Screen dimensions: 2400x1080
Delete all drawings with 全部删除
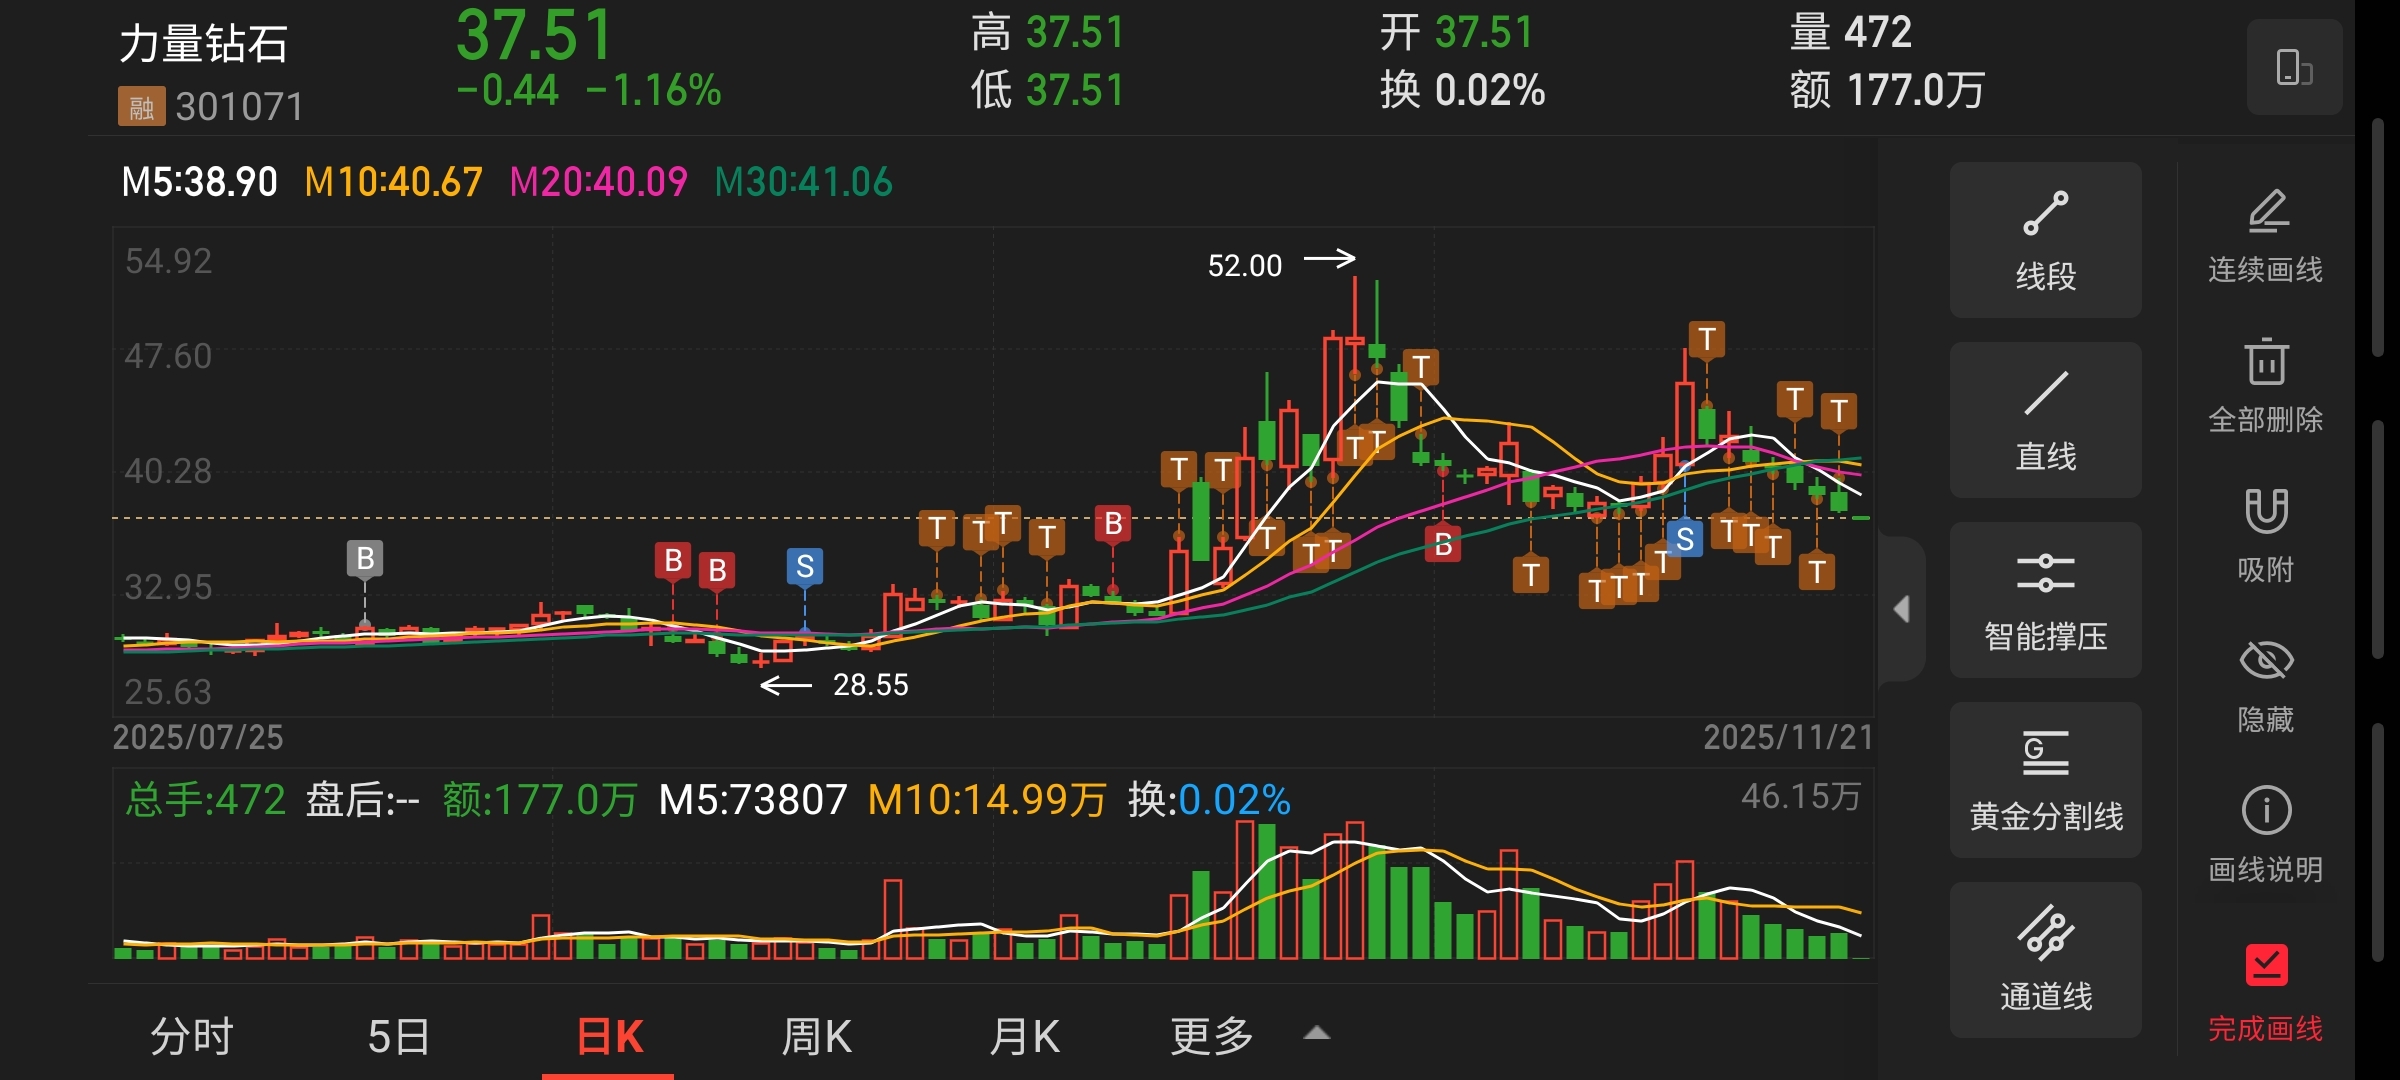(x=2265, y=385)
